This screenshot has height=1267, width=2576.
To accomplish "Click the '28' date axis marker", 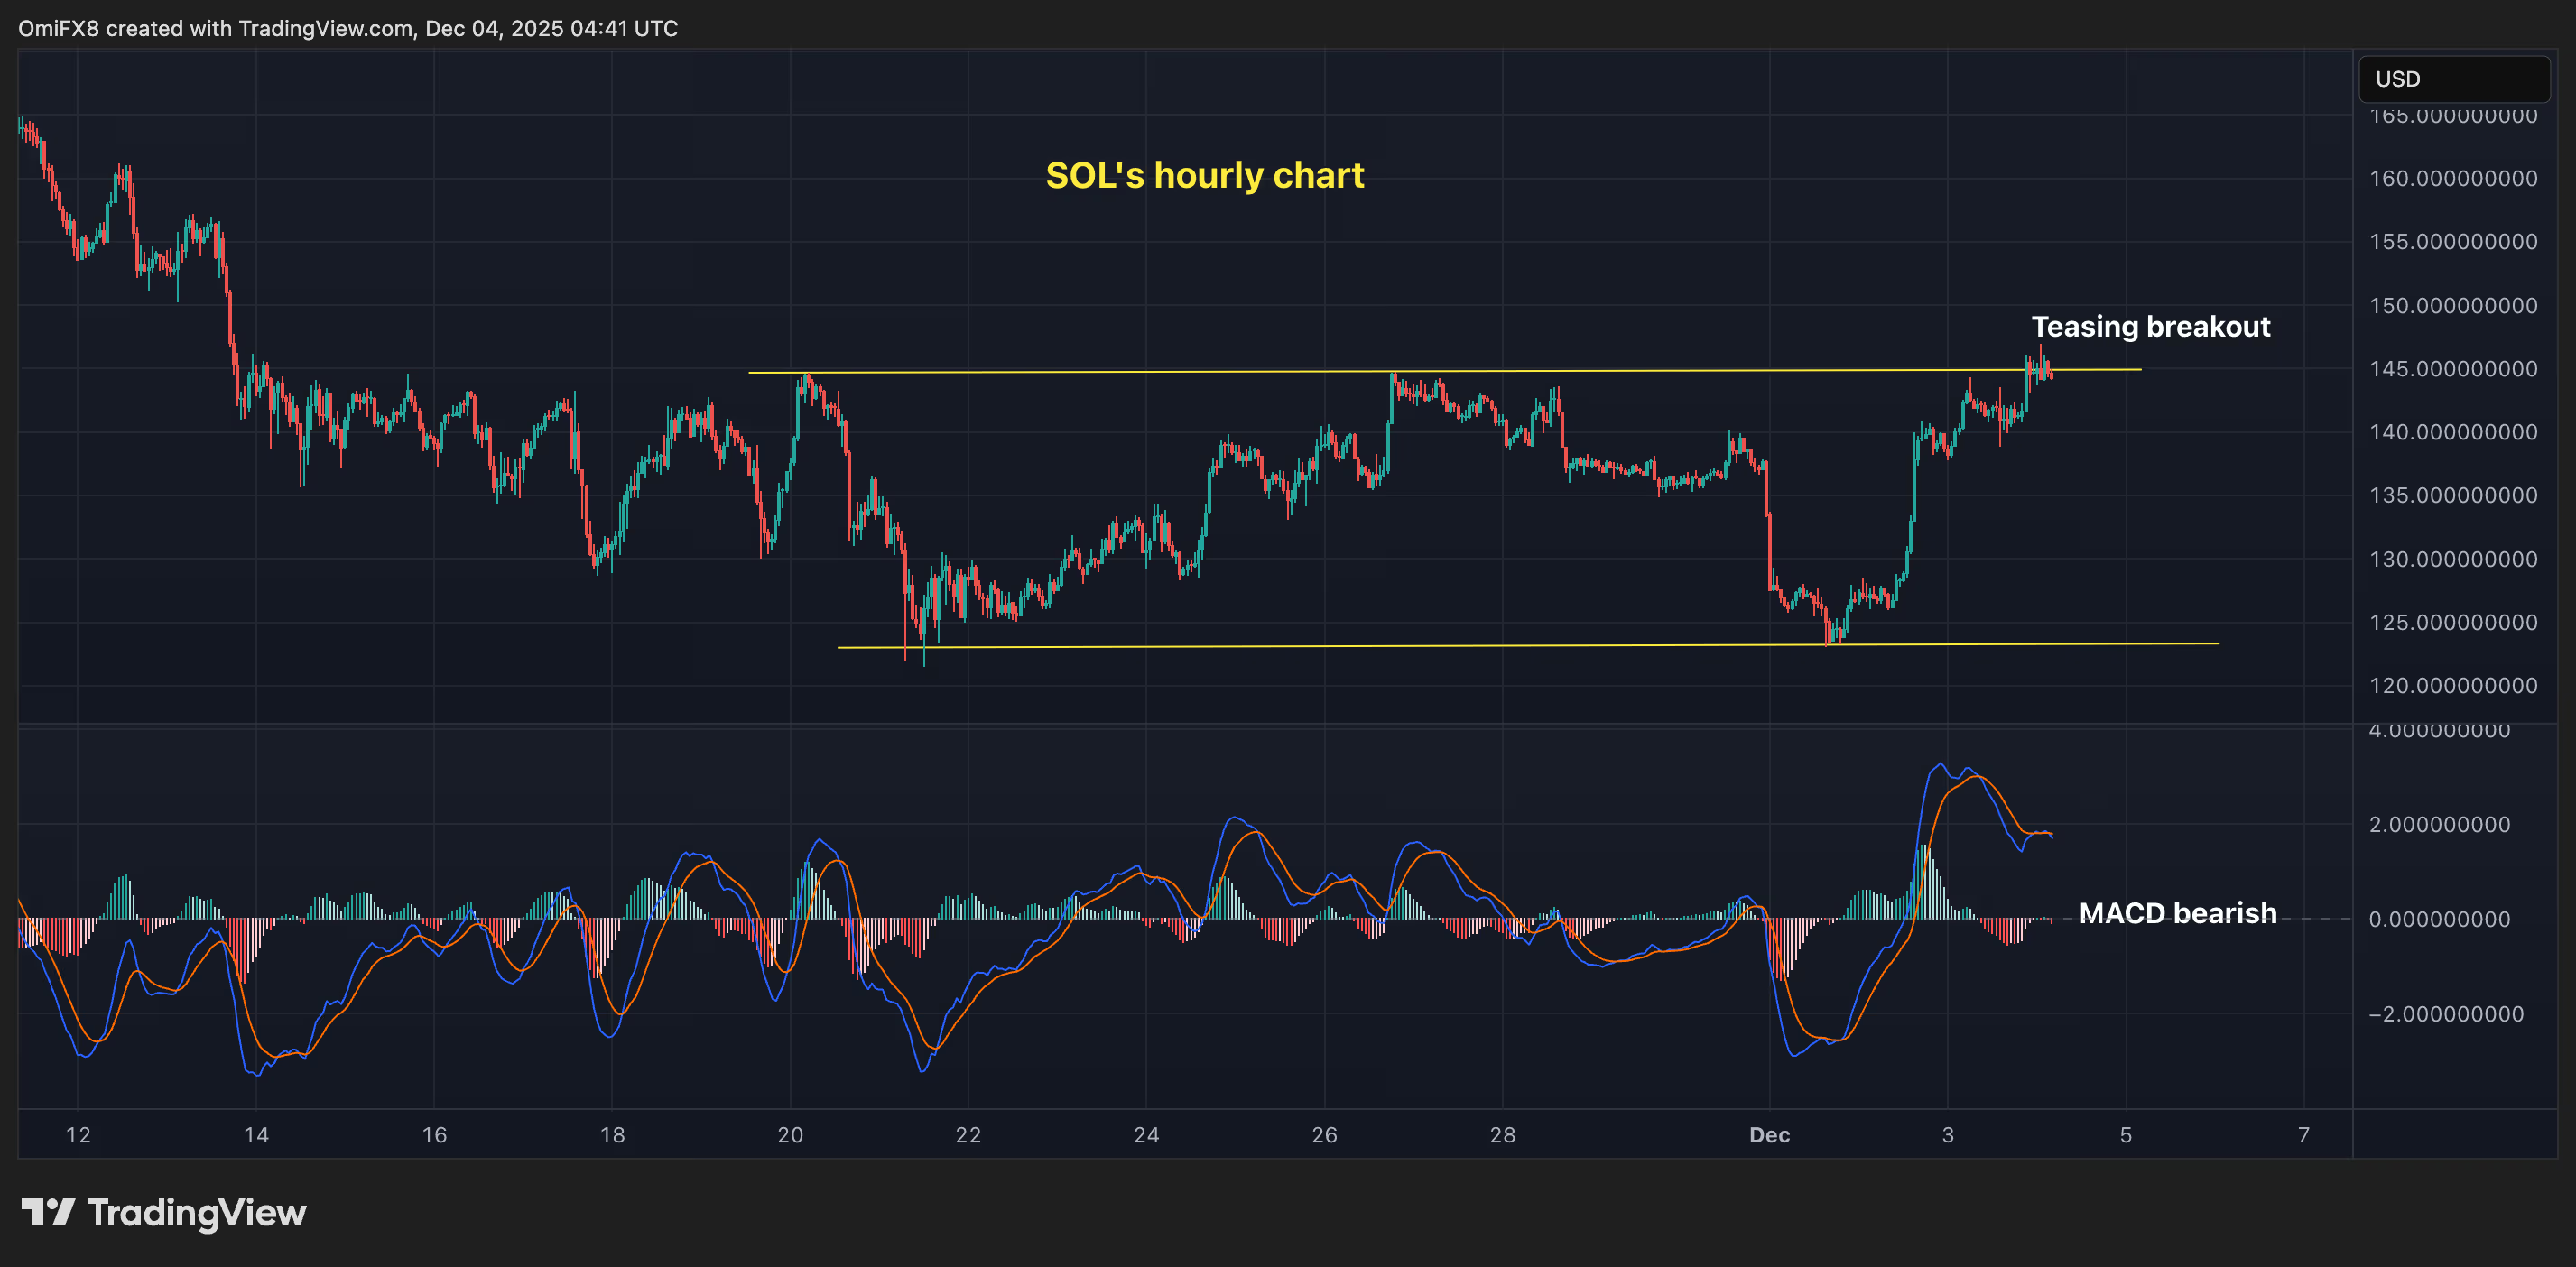I will pos(1502,1135).
